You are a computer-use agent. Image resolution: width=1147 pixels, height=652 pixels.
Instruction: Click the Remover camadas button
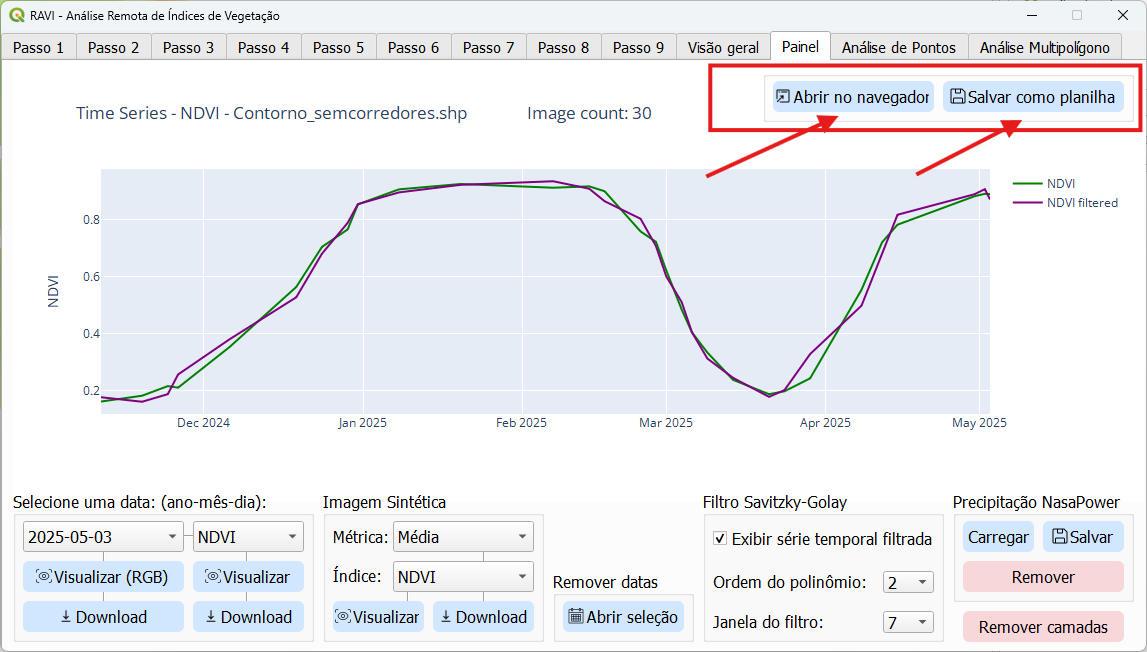click(1043, 627)
